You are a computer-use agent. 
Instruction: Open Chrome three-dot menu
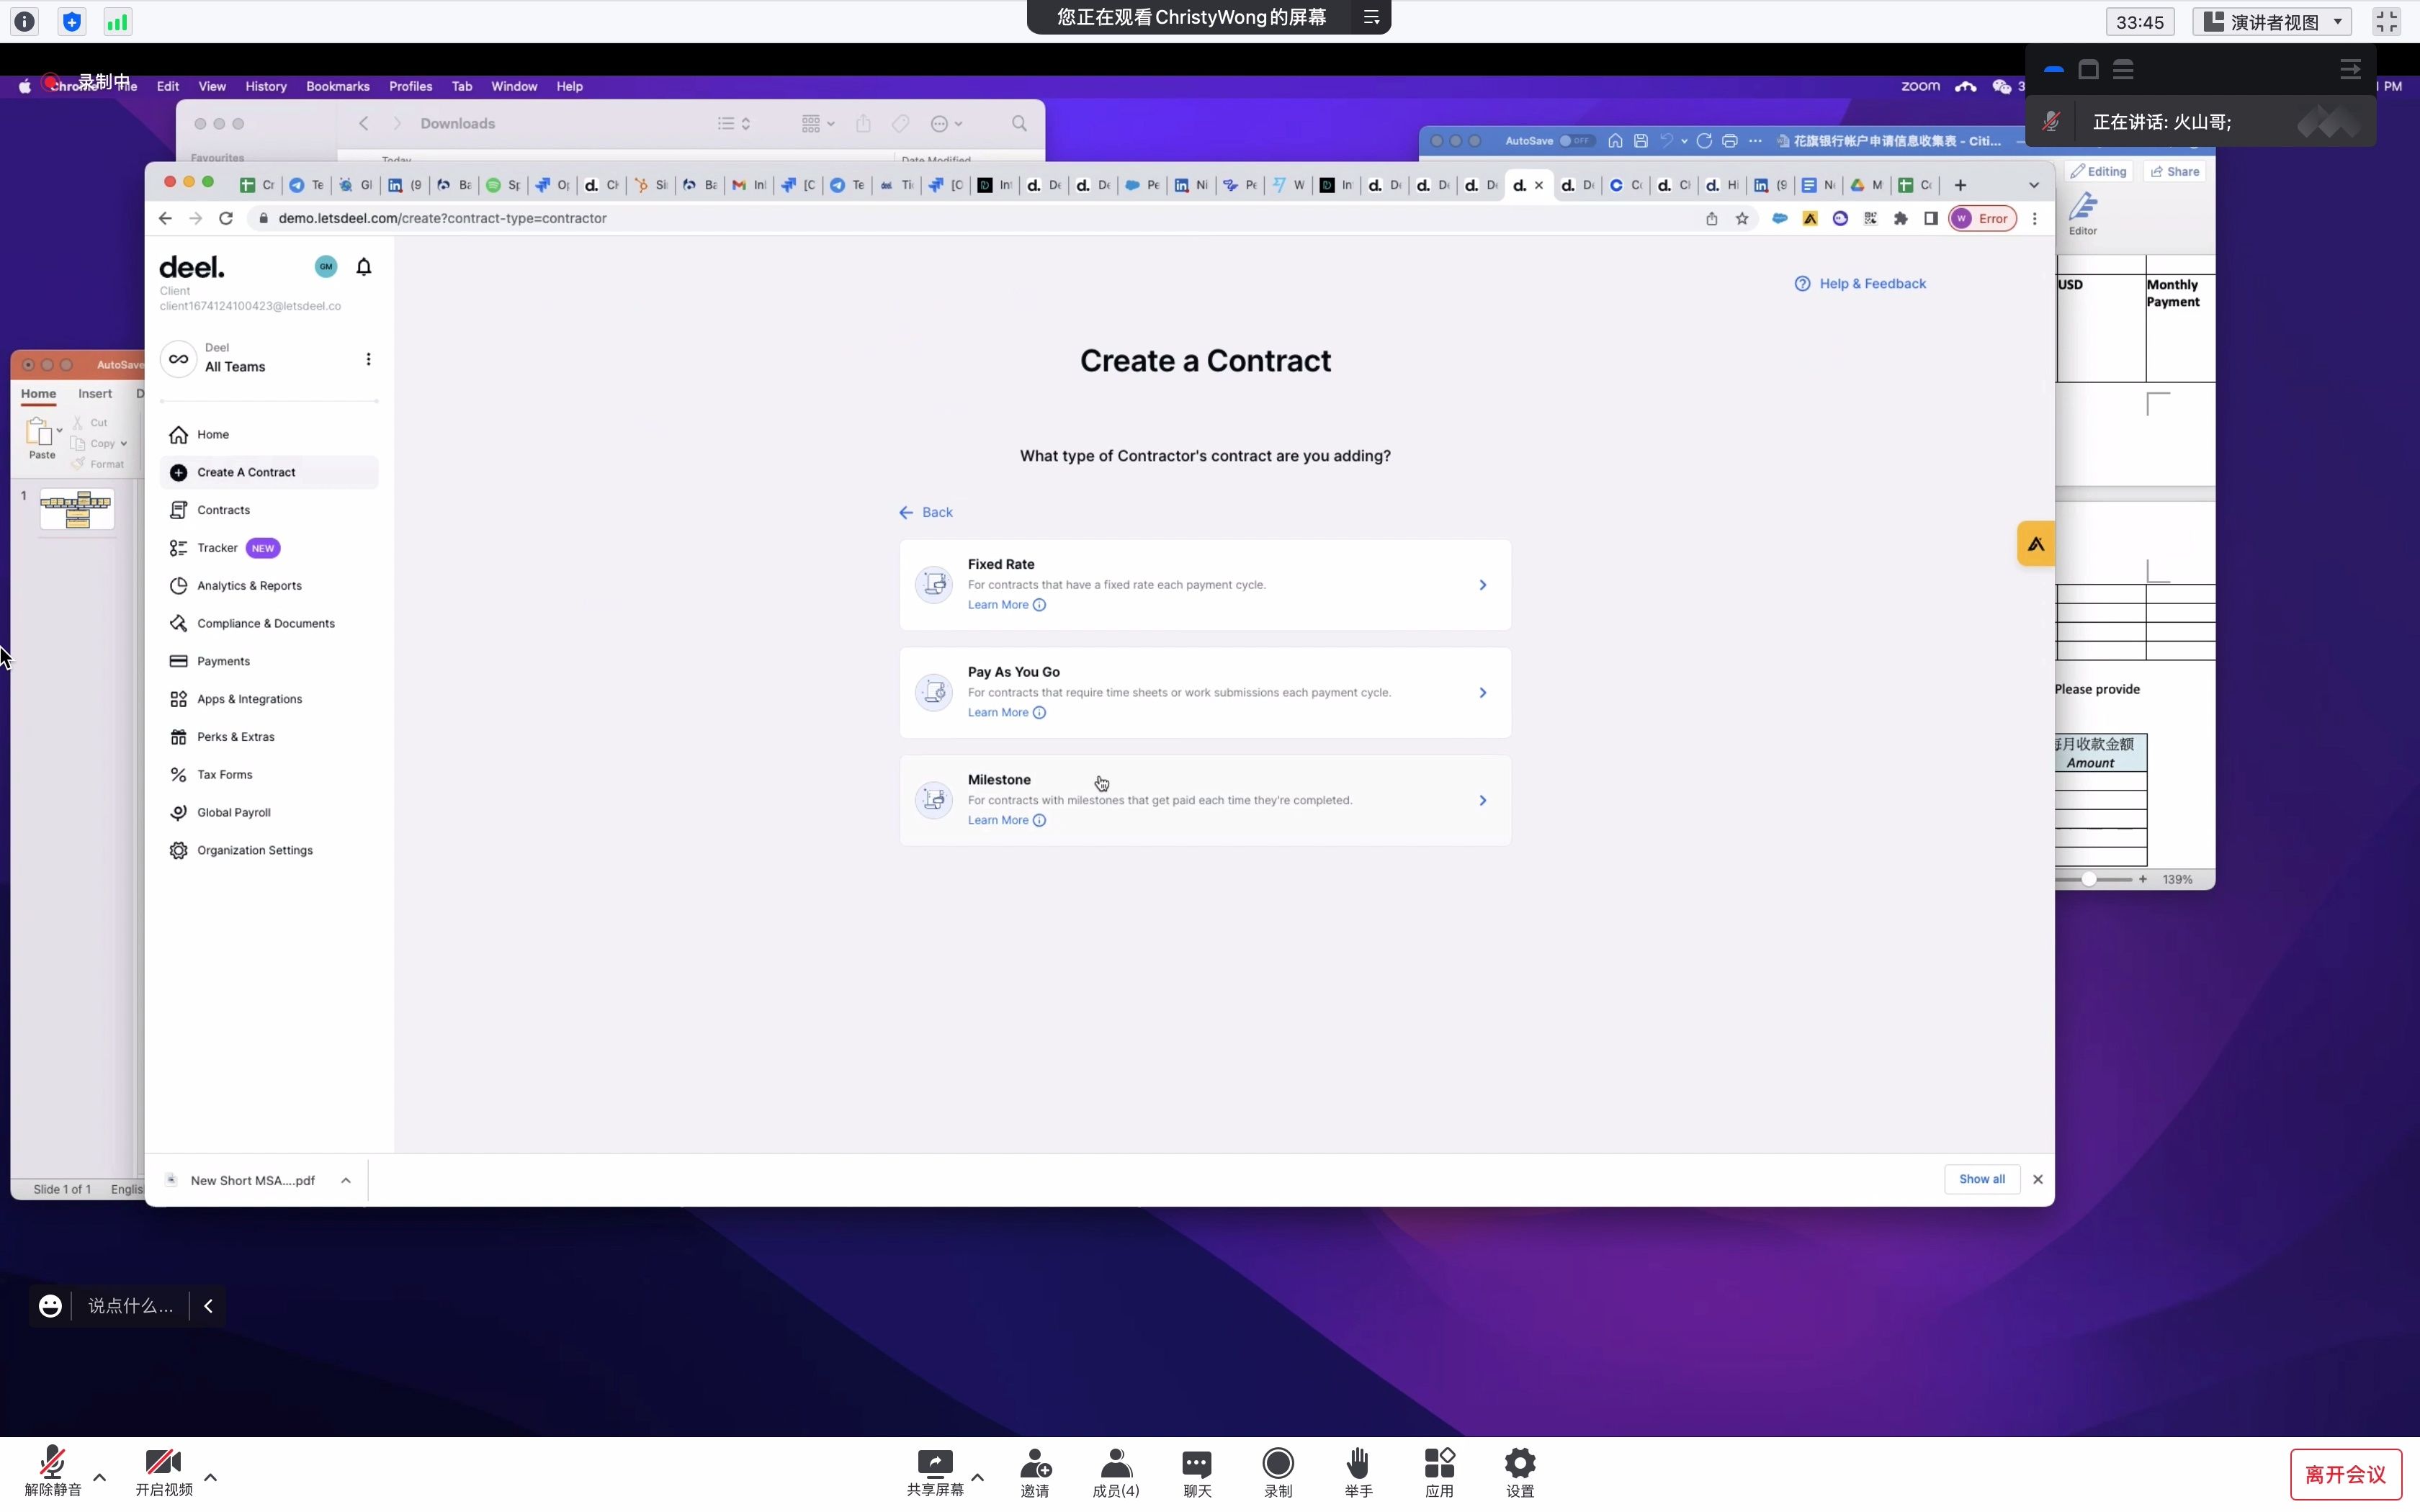tap(2034, 219)
